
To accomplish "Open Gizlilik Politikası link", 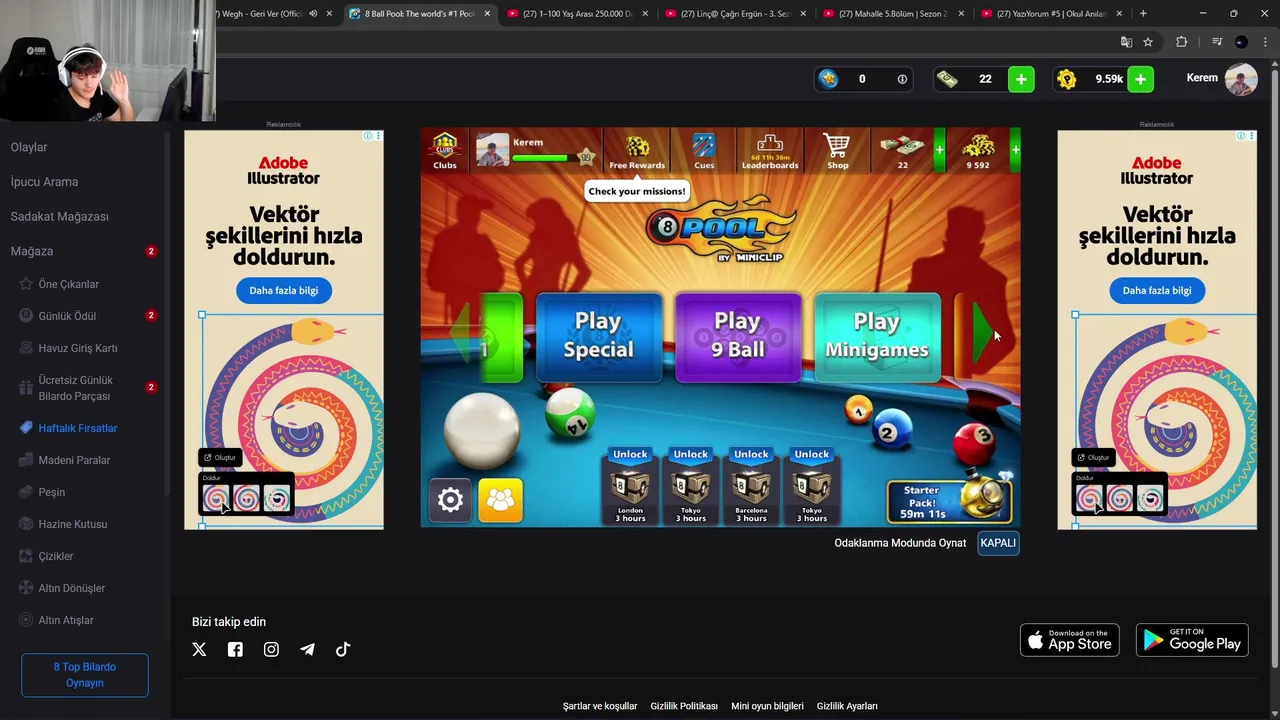I will click(x=684, y=706).
